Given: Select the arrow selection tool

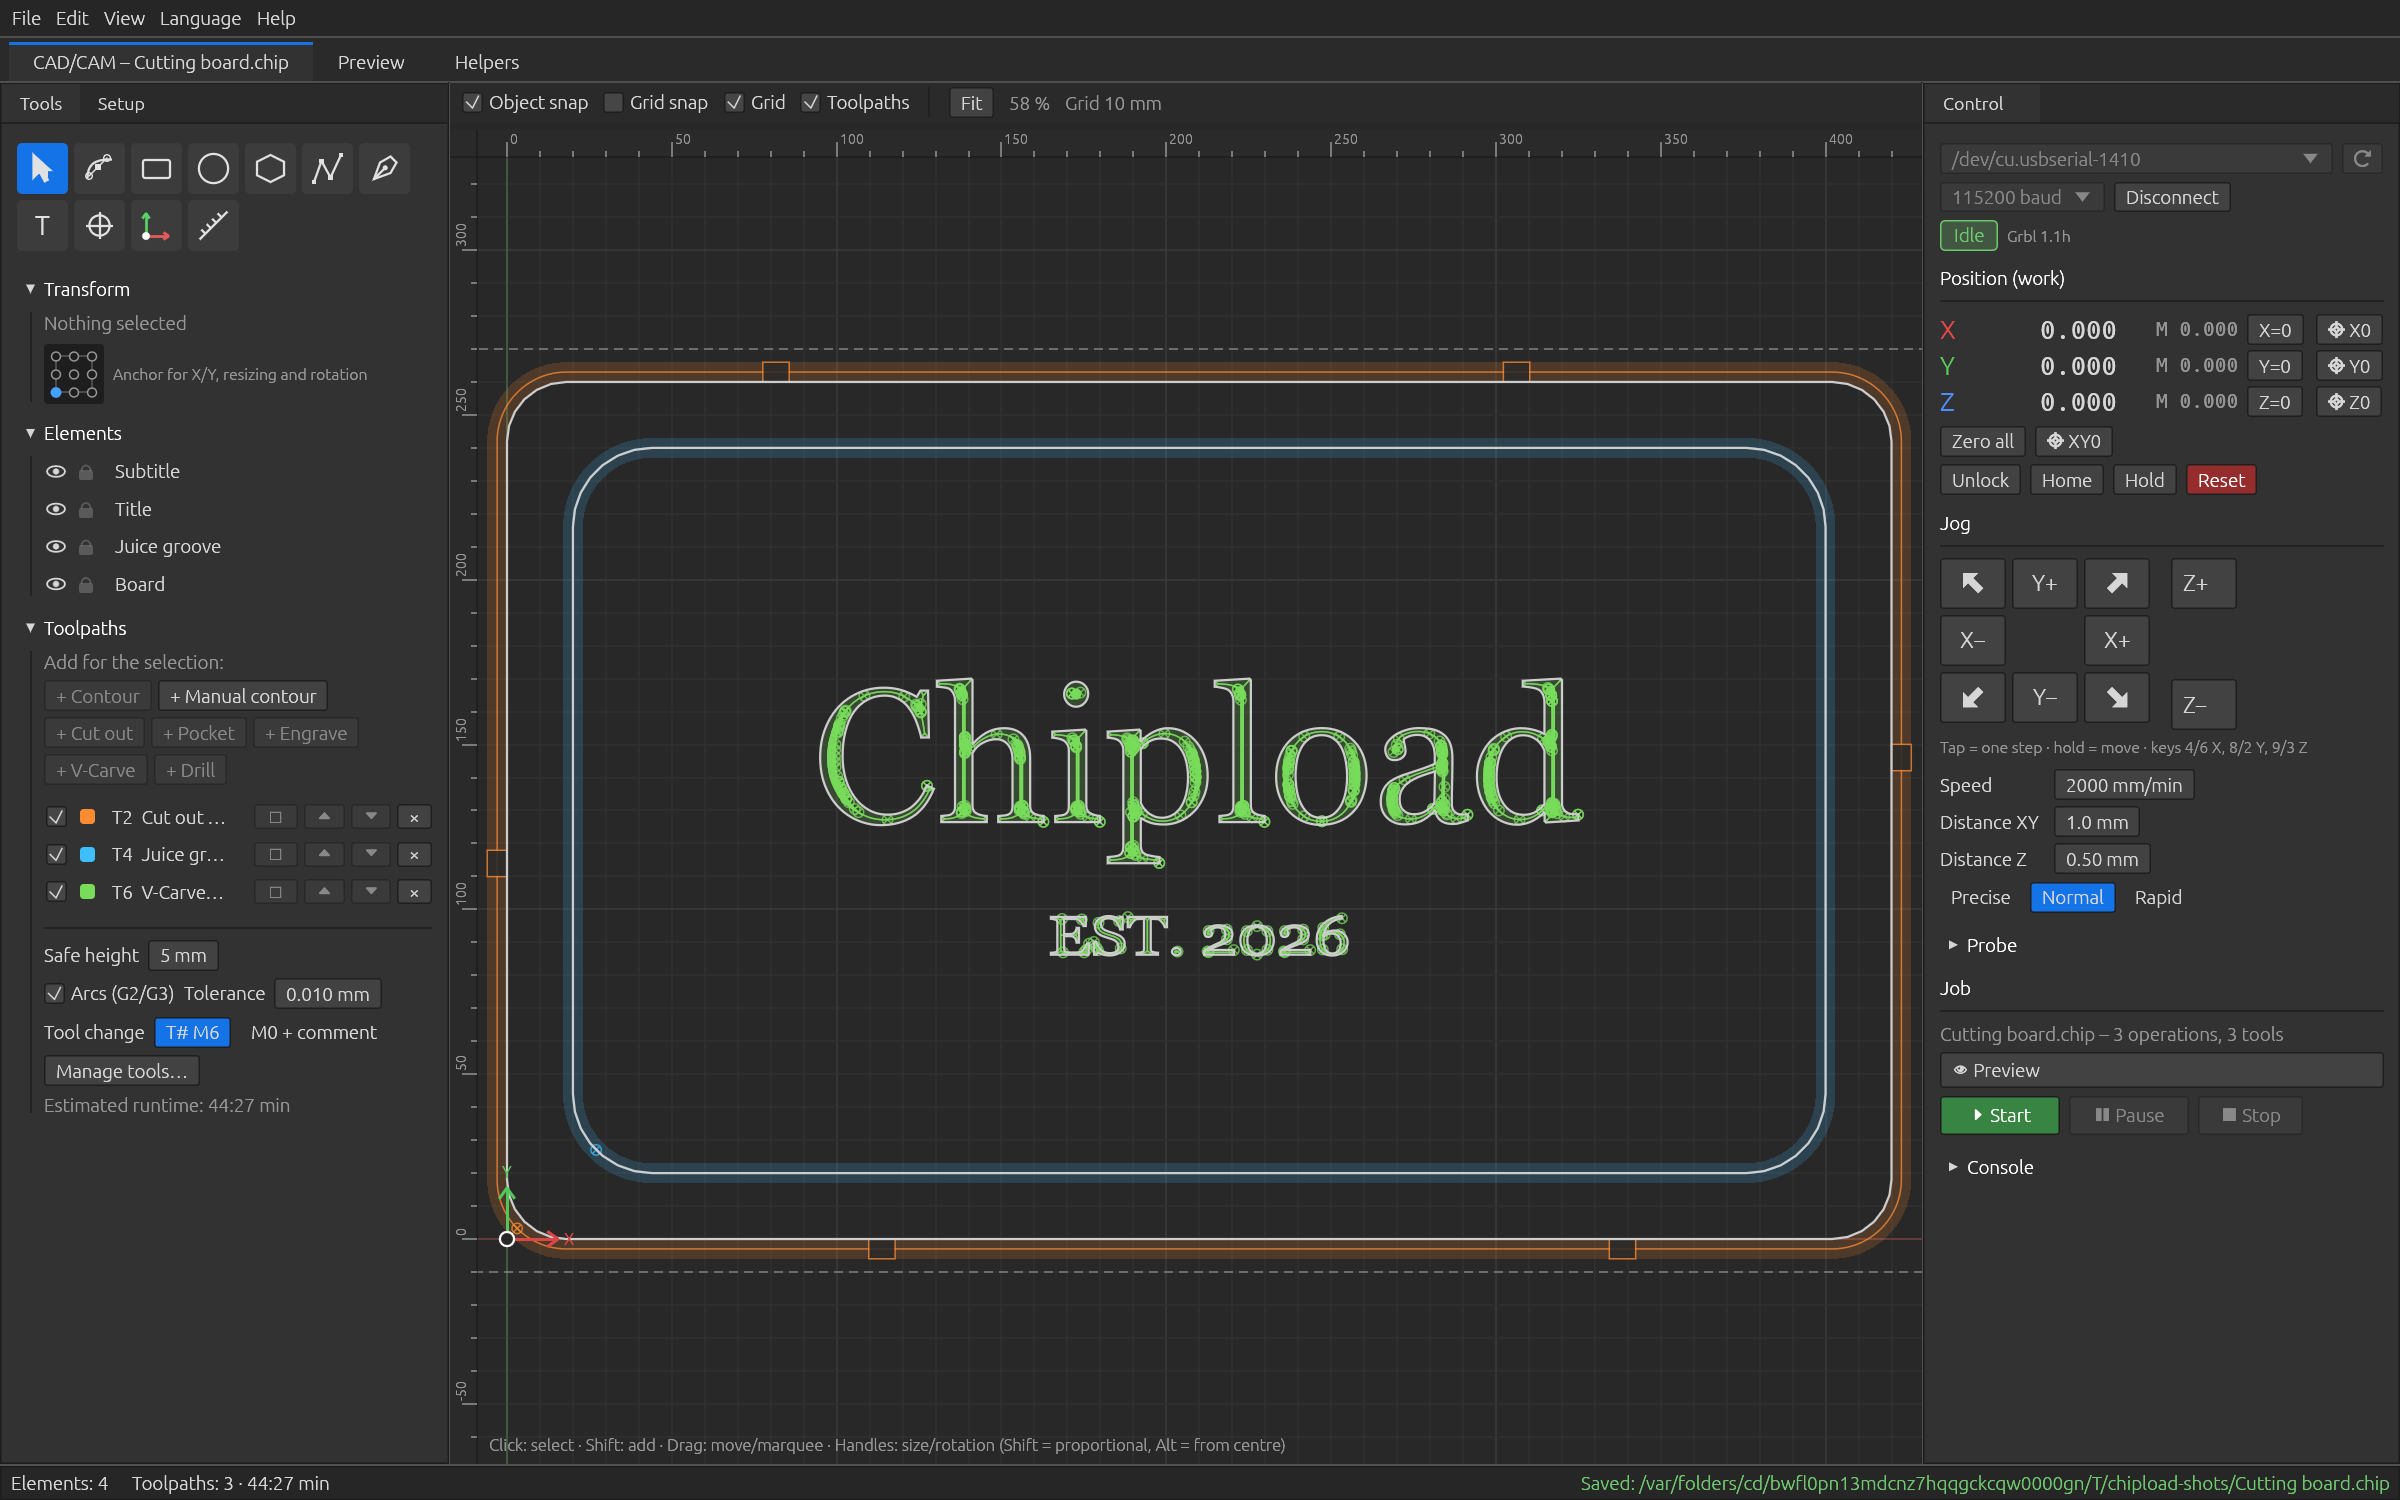Looking at the screenshot, I should tap(42, 168).
